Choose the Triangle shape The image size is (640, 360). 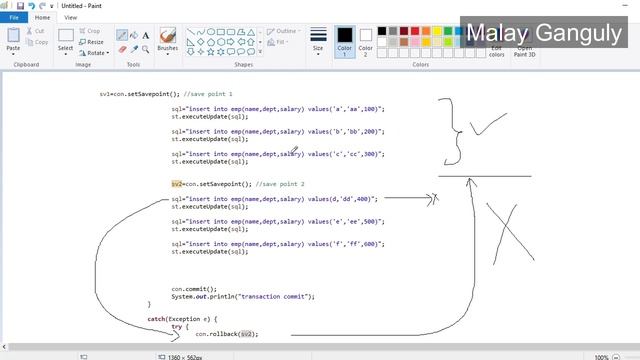(x=251, y=32)
